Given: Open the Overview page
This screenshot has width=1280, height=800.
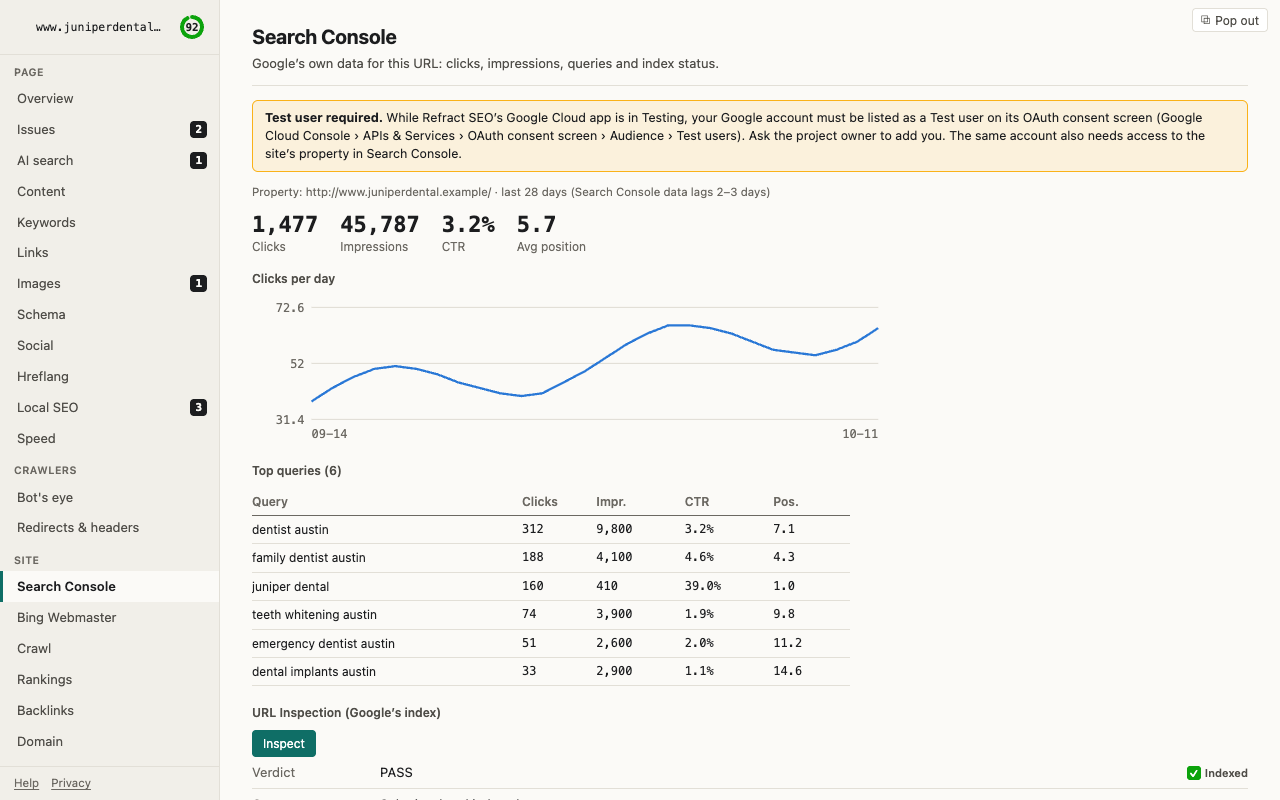Looking at the screenshot, I should [x=110, y=98].
